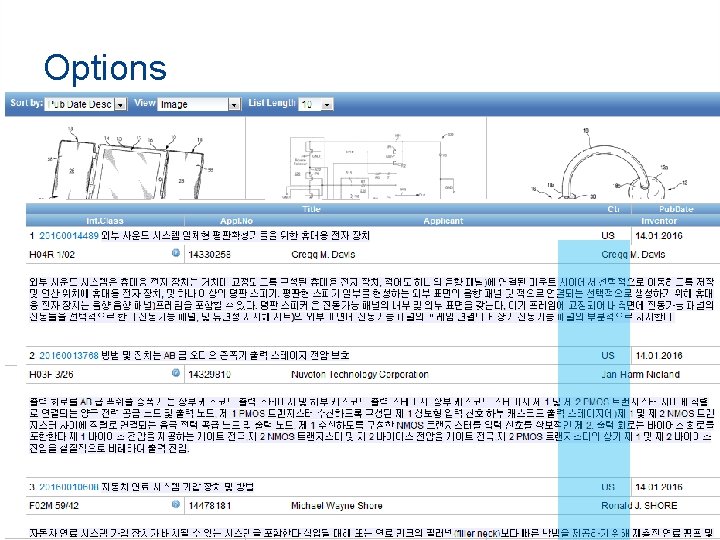Click classification code H04R 1/02
Image resolution: width=720 pixels, height=540 pixels.
(52, 254)
